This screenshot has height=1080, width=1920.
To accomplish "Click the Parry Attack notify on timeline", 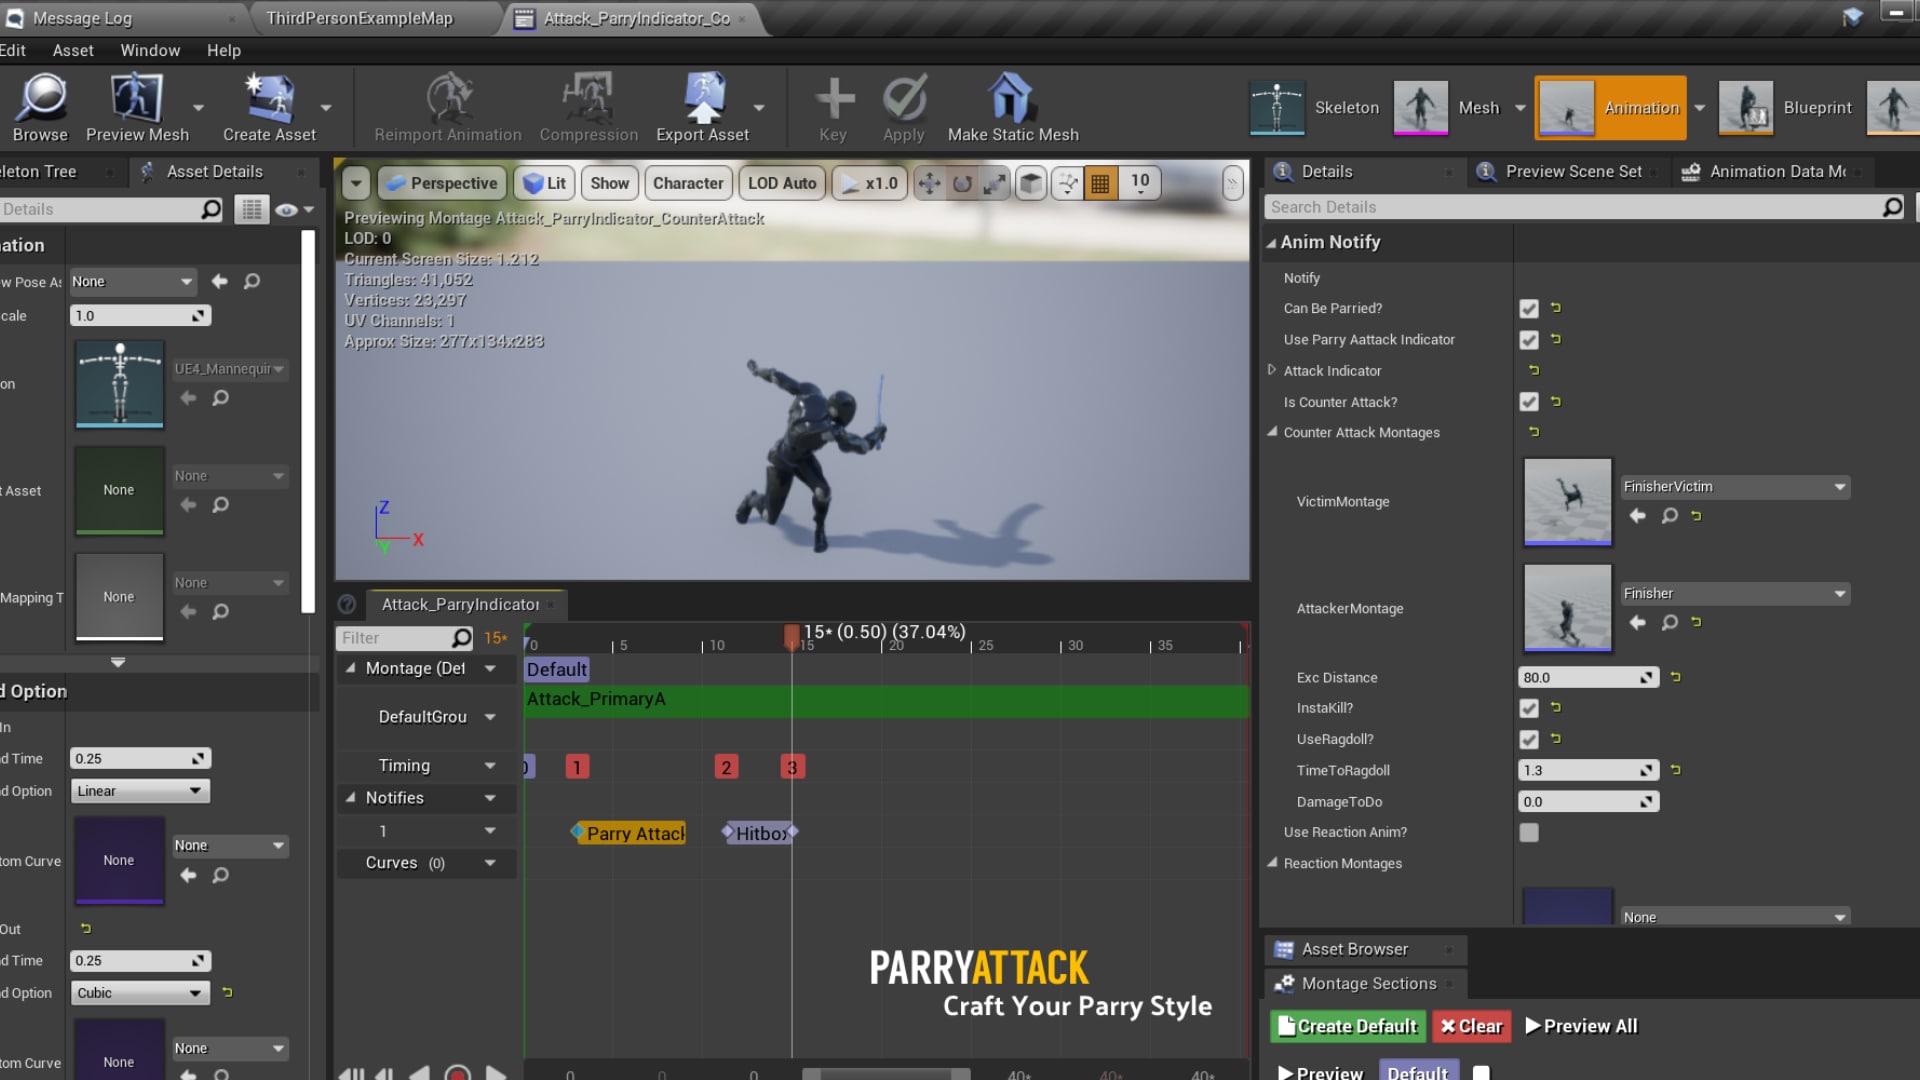I will 630,832.
